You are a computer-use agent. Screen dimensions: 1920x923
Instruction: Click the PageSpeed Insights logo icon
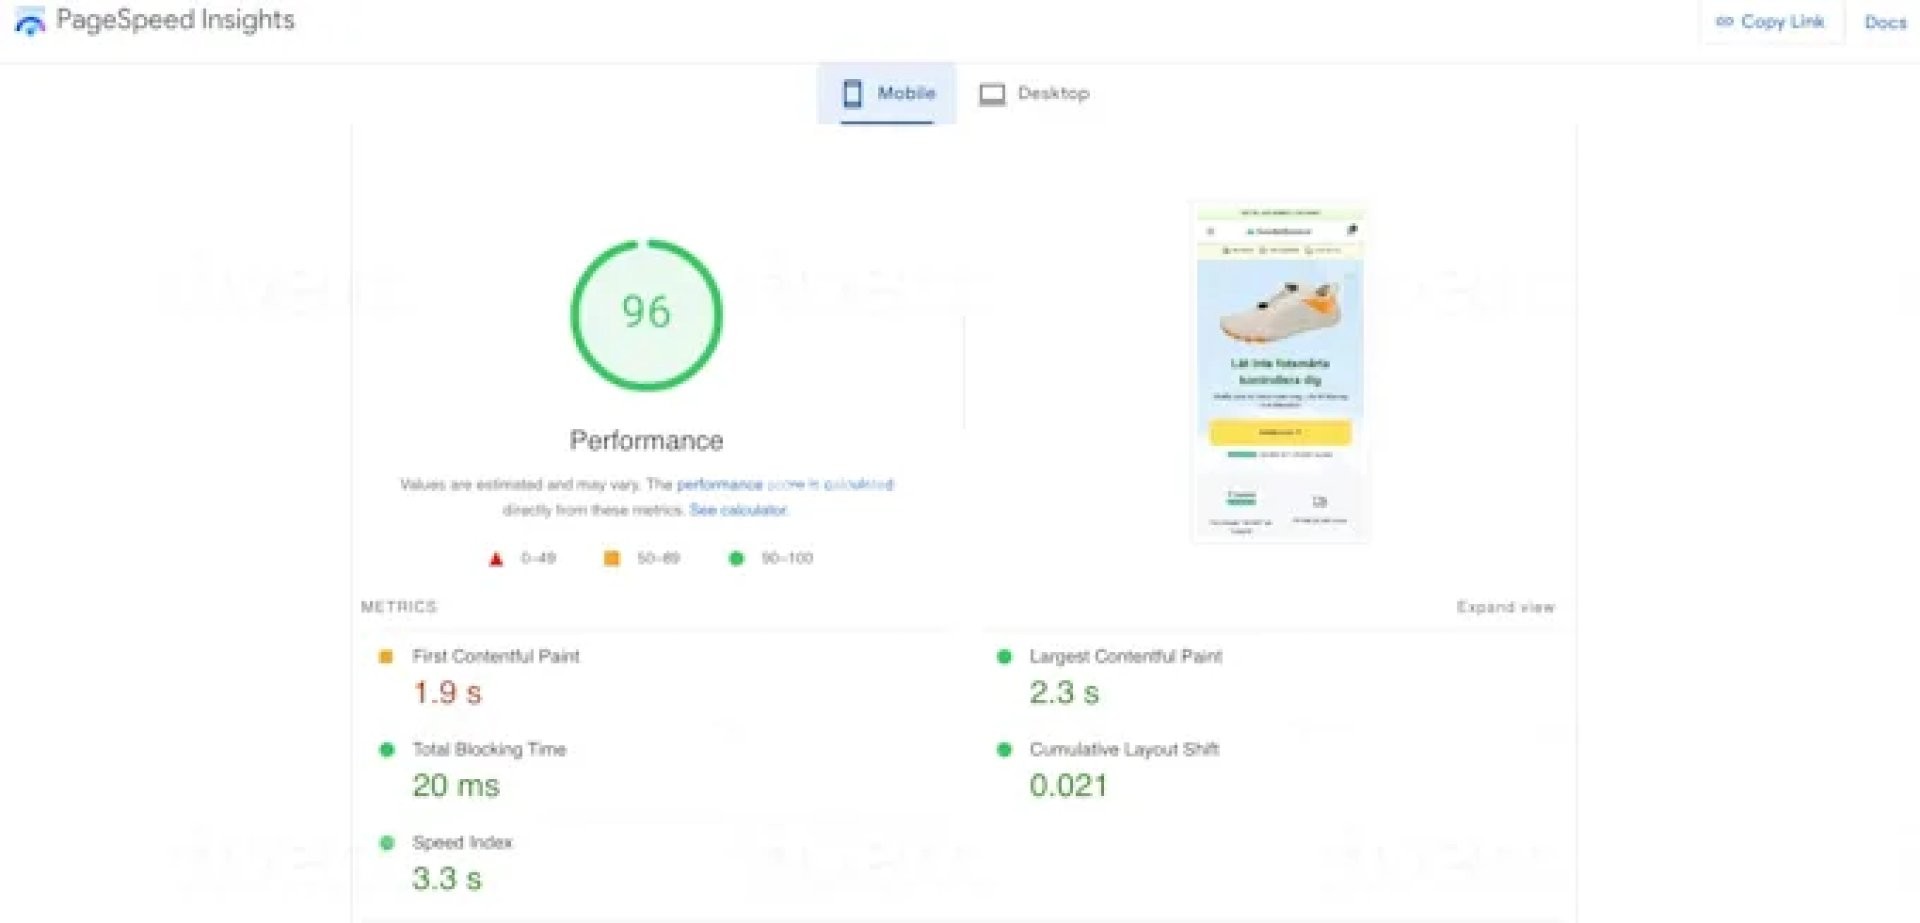click(30, 22)
